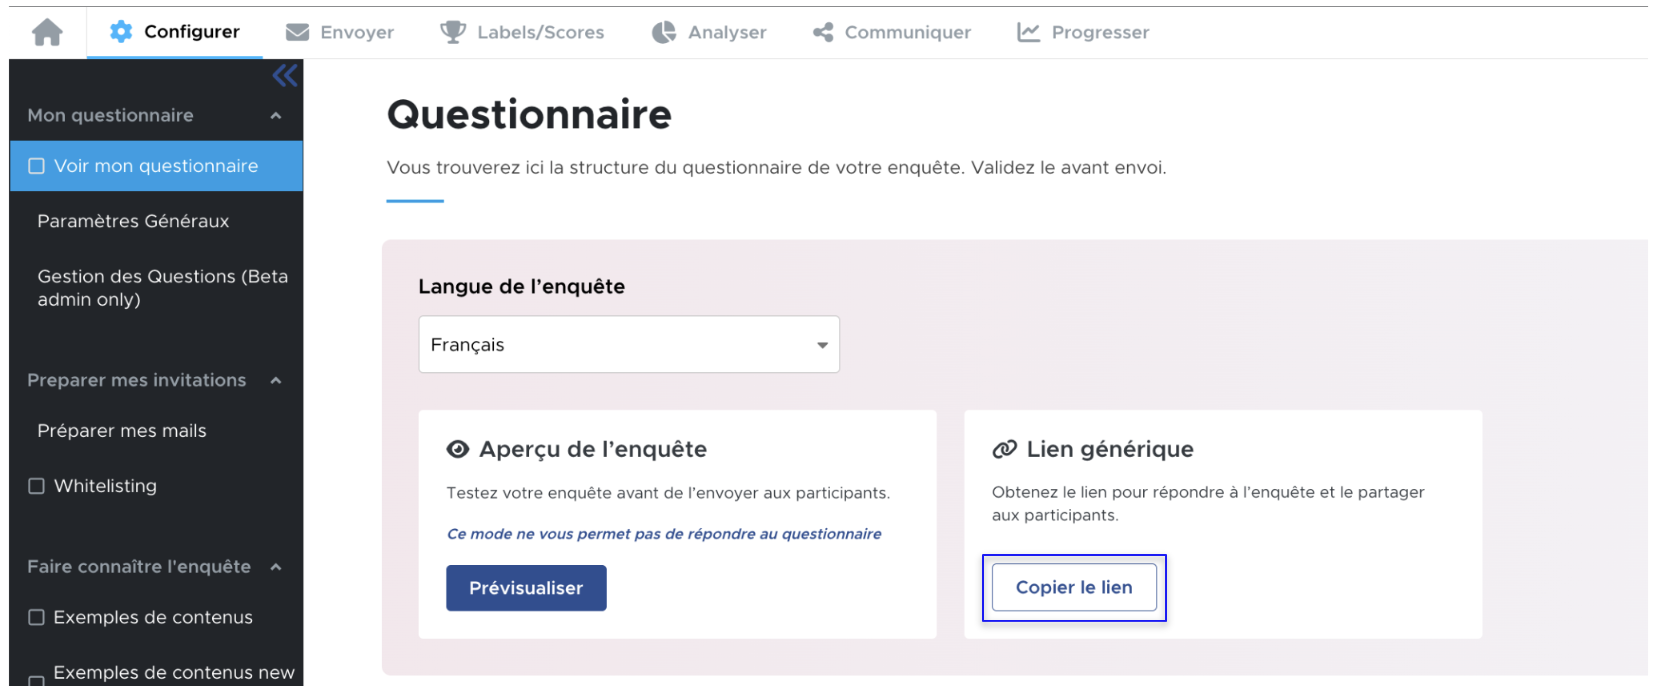Image resolution: width=1656 pixels, height=686 pixels.
Task: Collapse the Preparer mes invitations section
Action: click(276, 381)
